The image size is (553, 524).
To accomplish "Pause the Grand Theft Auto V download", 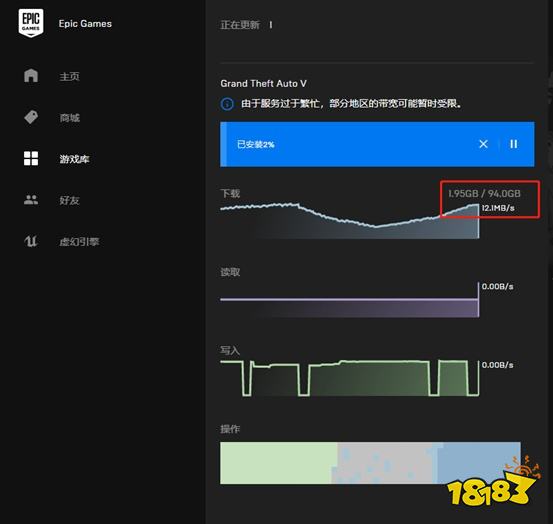I will (514, 144).
